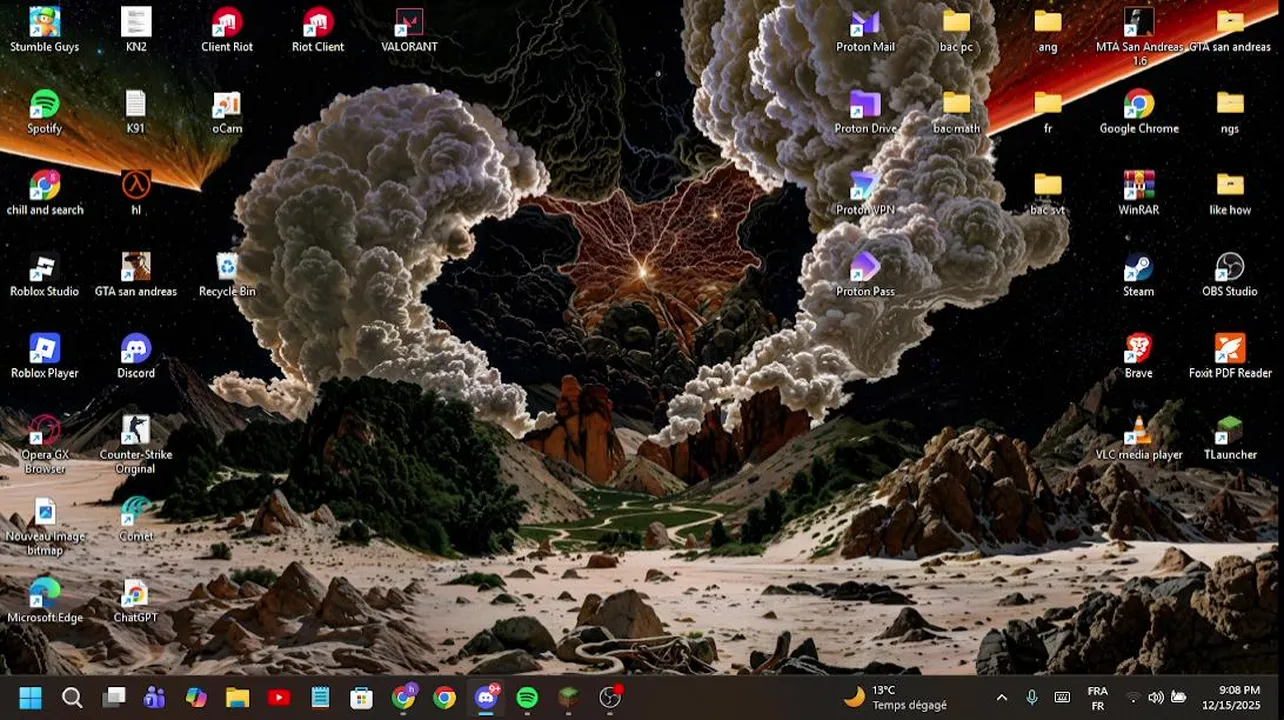Launch Microsoft Edge from the desktop

[x=45, y=602]
